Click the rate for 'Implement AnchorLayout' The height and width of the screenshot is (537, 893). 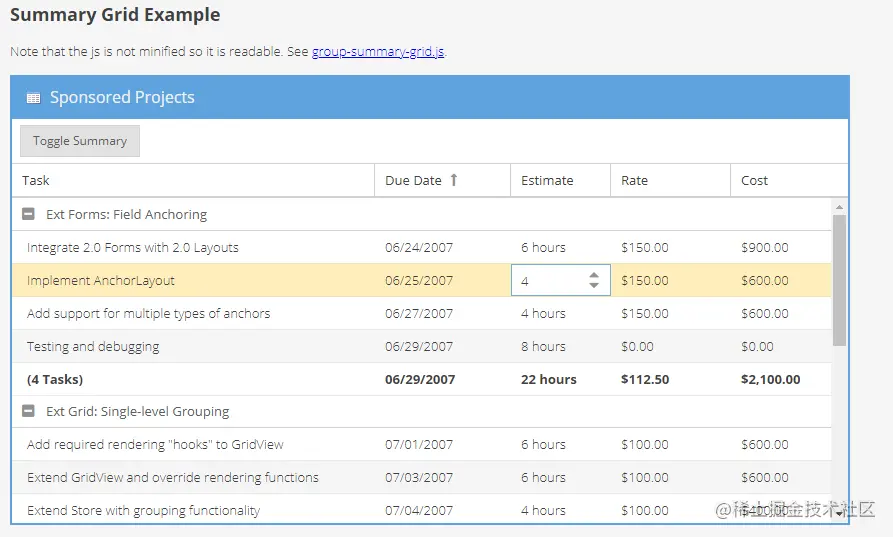(645, 281)
